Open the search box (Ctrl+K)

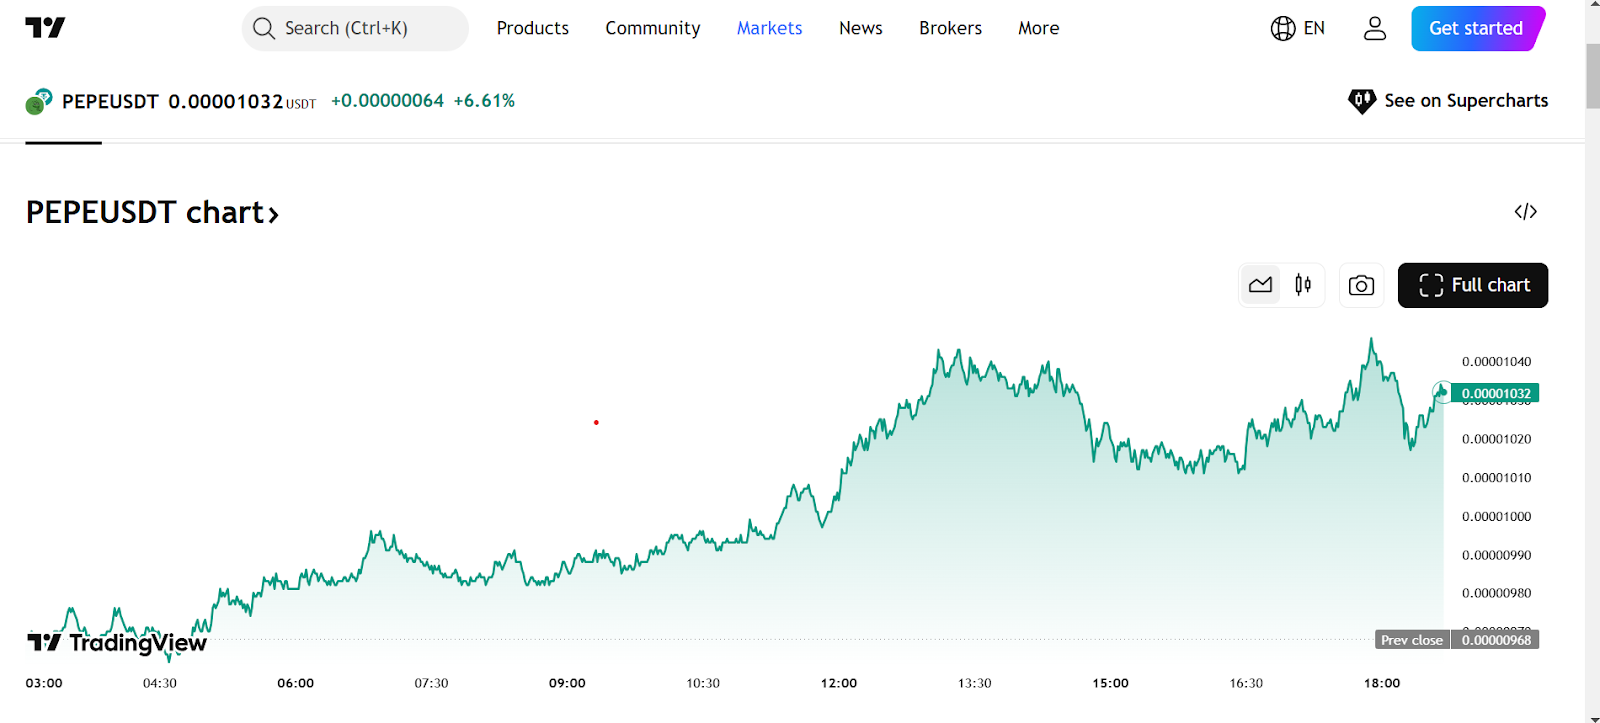[x=355, y=28]
